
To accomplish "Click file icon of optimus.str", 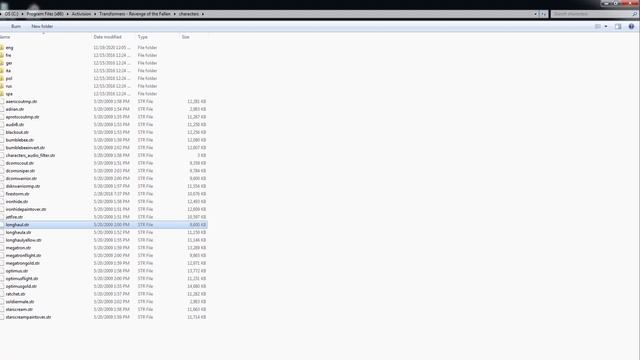I will coord(2,271).
